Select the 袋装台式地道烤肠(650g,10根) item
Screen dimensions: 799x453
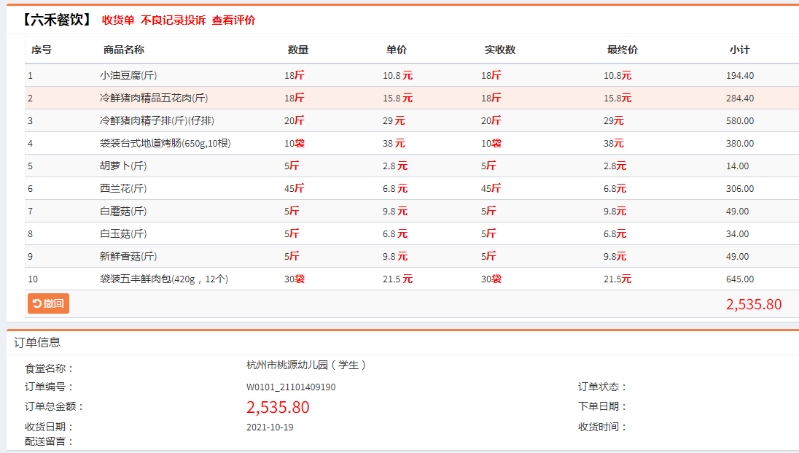[x=165, y=143]
